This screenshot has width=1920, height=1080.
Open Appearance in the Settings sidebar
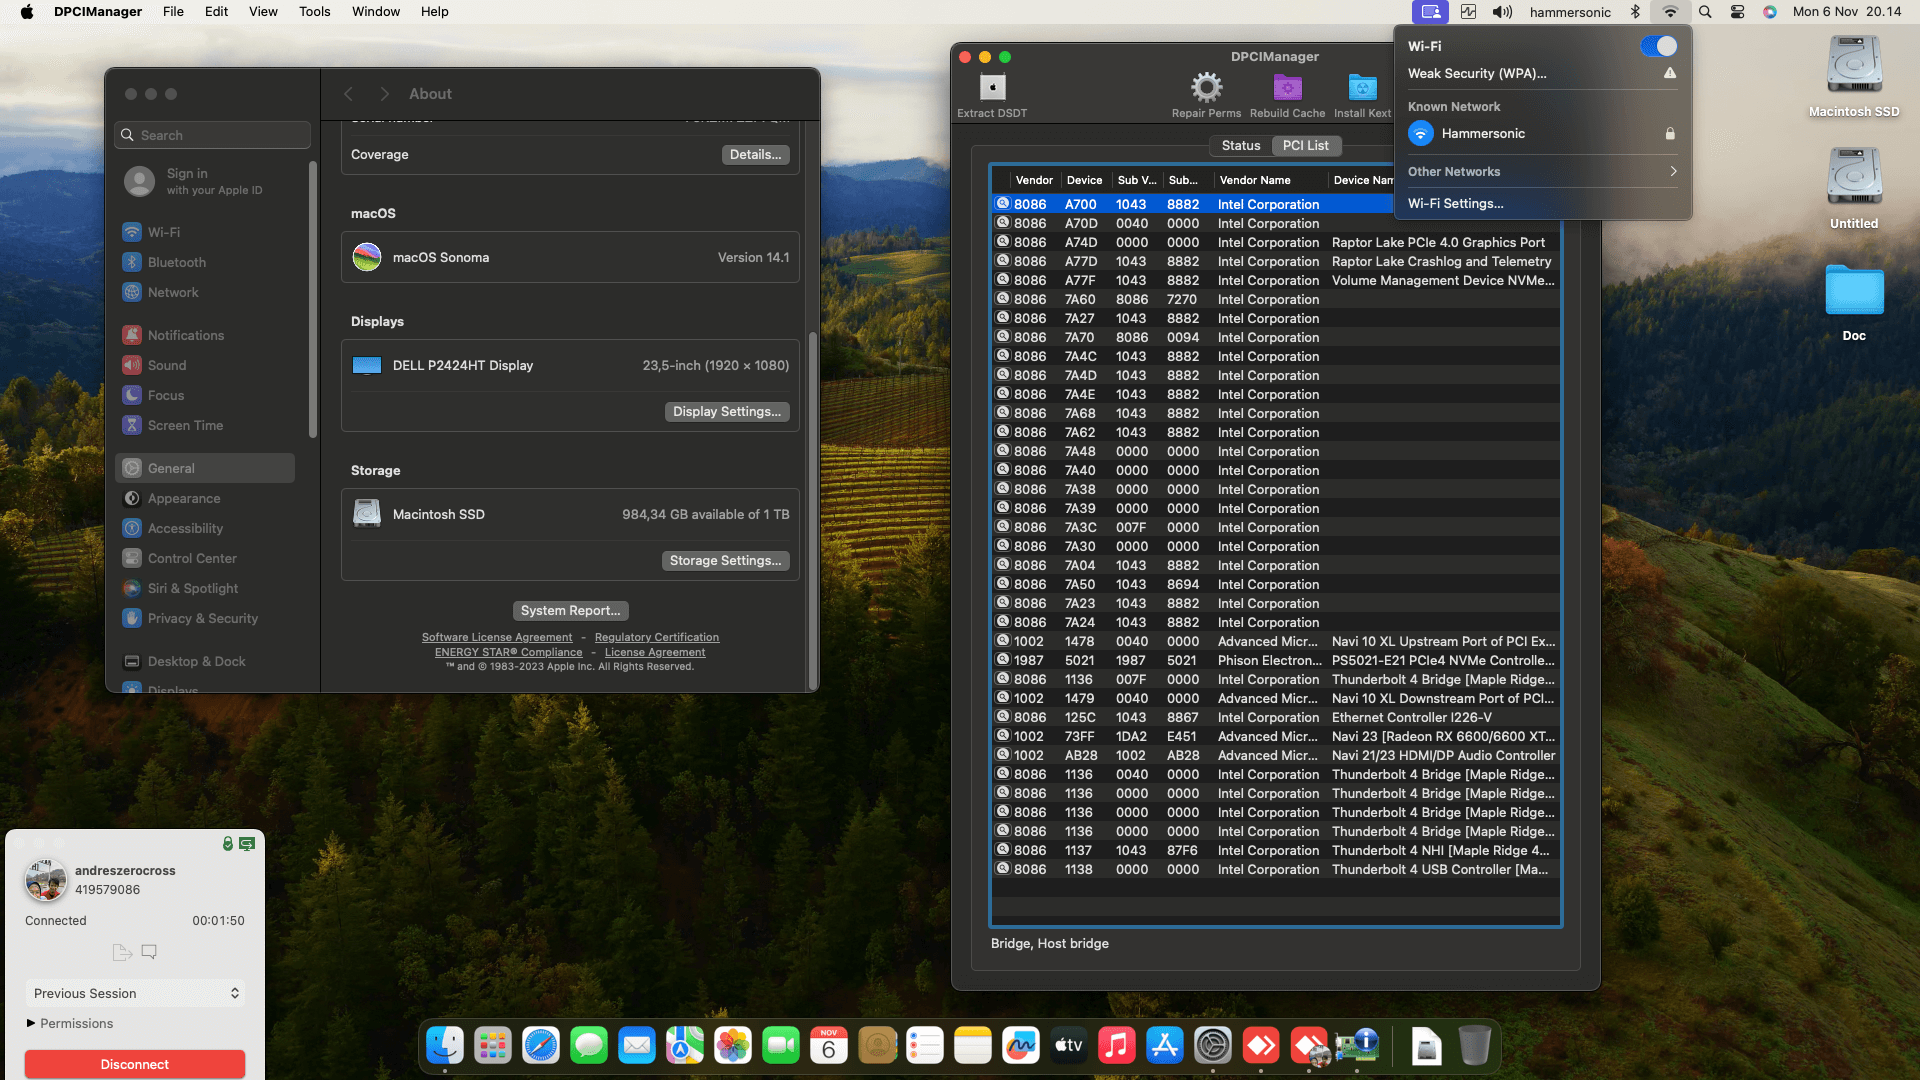tap(205, 498)
